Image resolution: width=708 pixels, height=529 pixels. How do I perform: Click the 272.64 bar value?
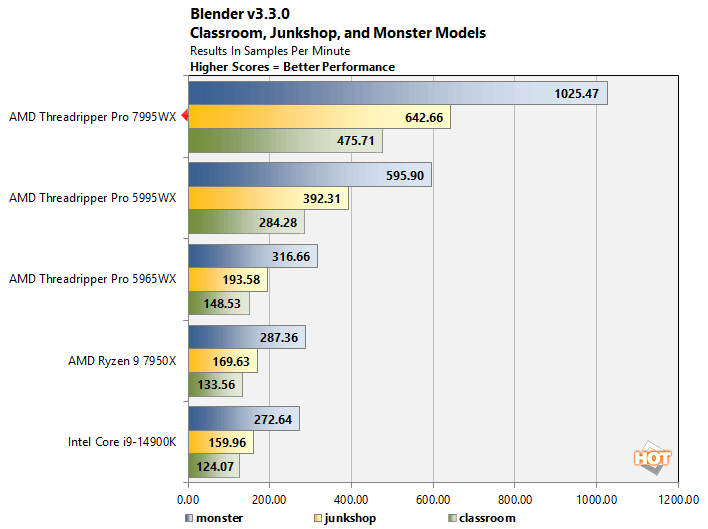pyautogui.click(x=273, y=419)
